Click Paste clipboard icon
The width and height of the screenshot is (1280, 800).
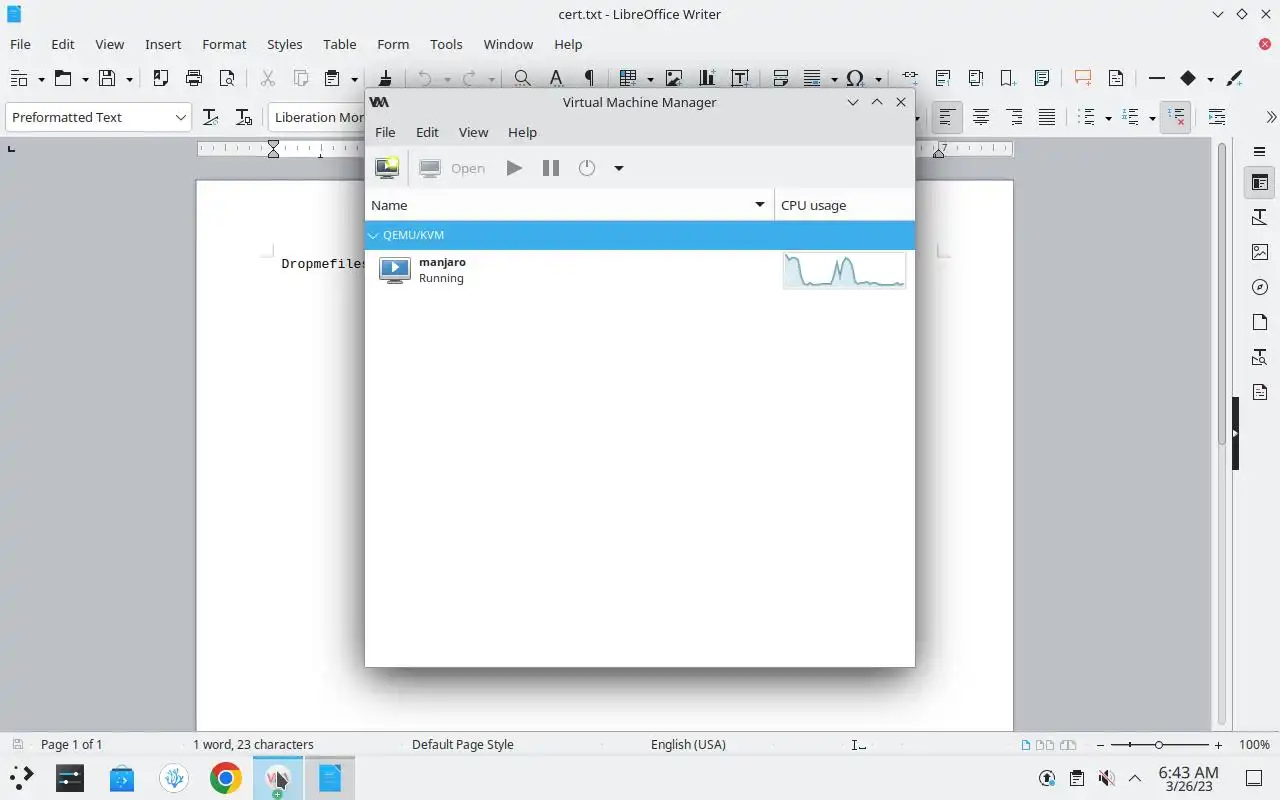click(333, 78)
